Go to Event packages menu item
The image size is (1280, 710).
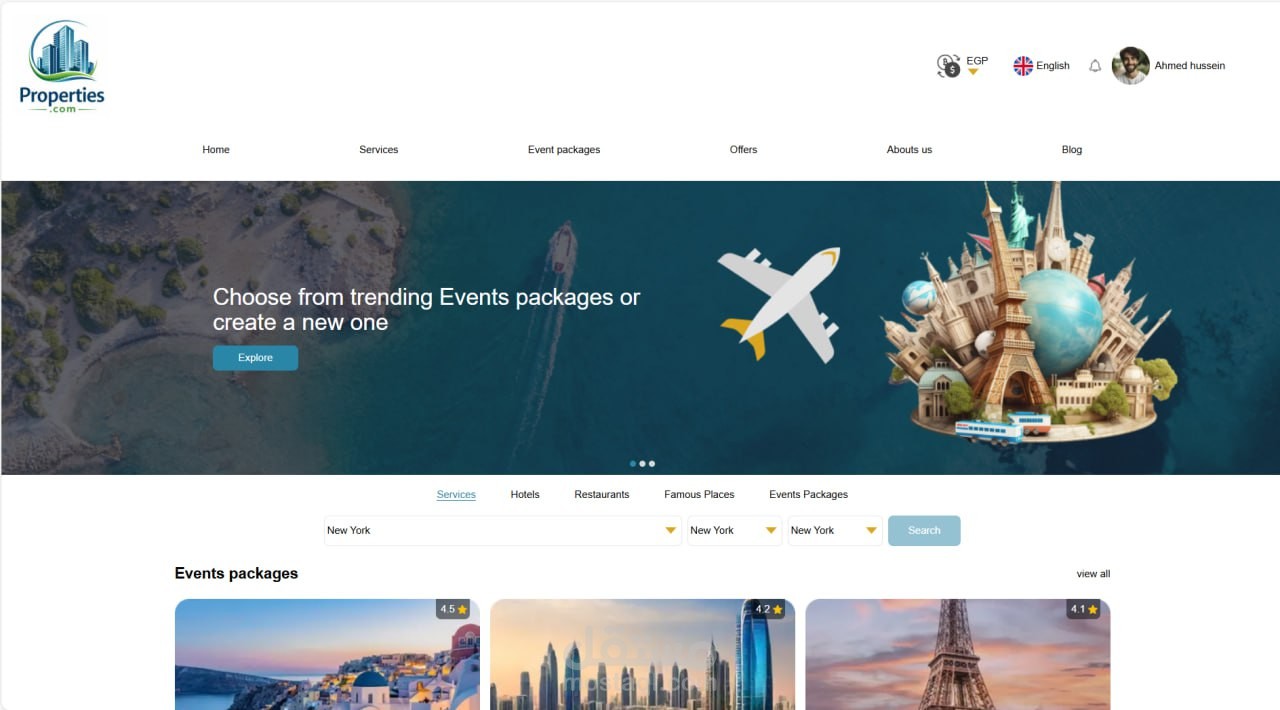(x=564, y=150)
